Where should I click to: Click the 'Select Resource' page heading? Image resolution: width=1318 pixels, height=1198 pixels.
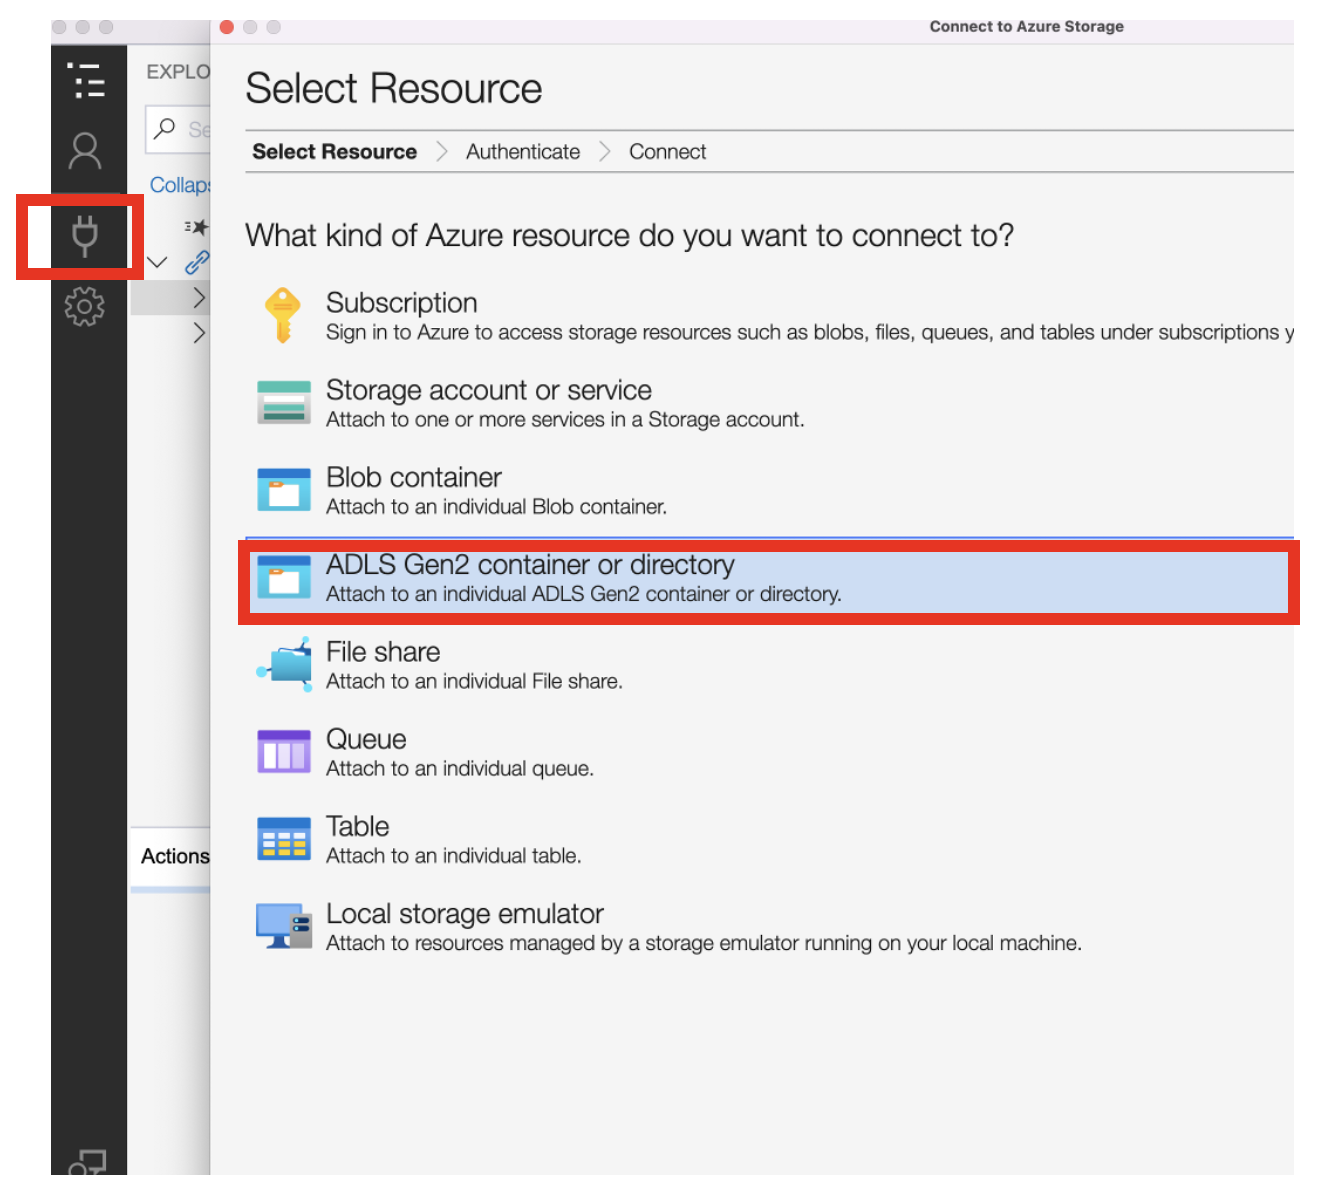point(394,89)
